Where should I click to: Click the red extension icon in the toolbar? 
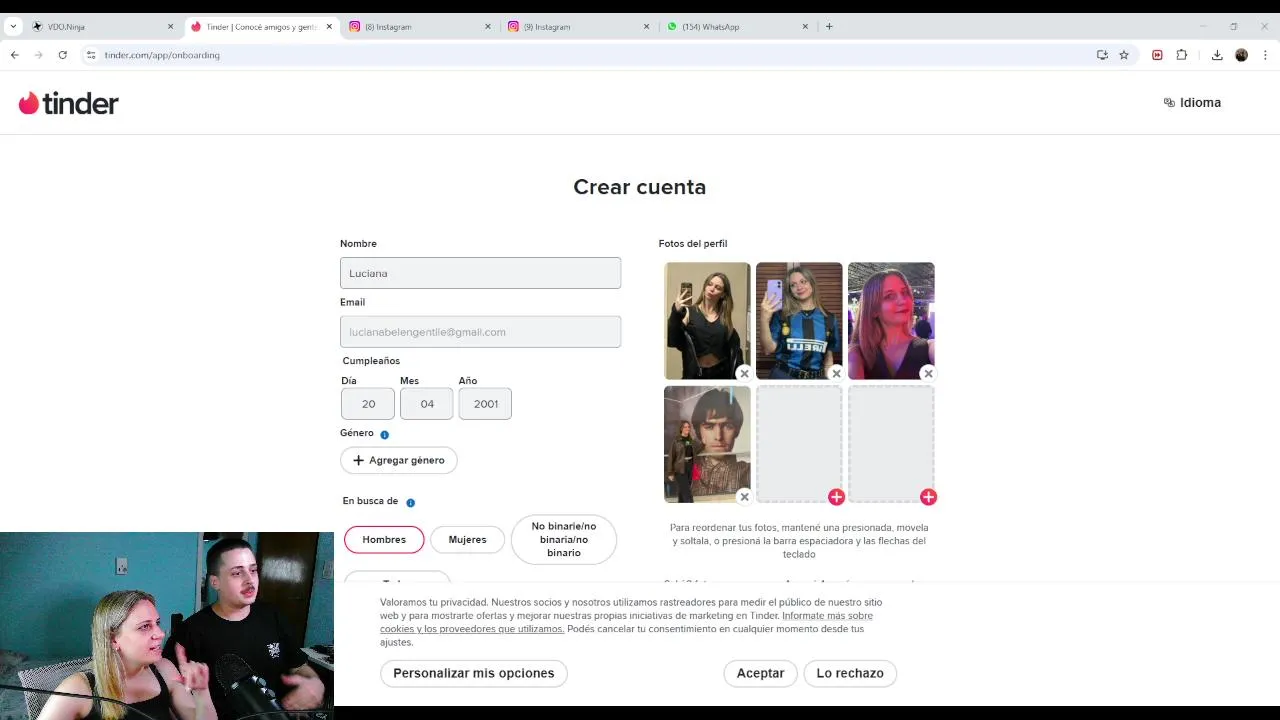point(1157,55)
